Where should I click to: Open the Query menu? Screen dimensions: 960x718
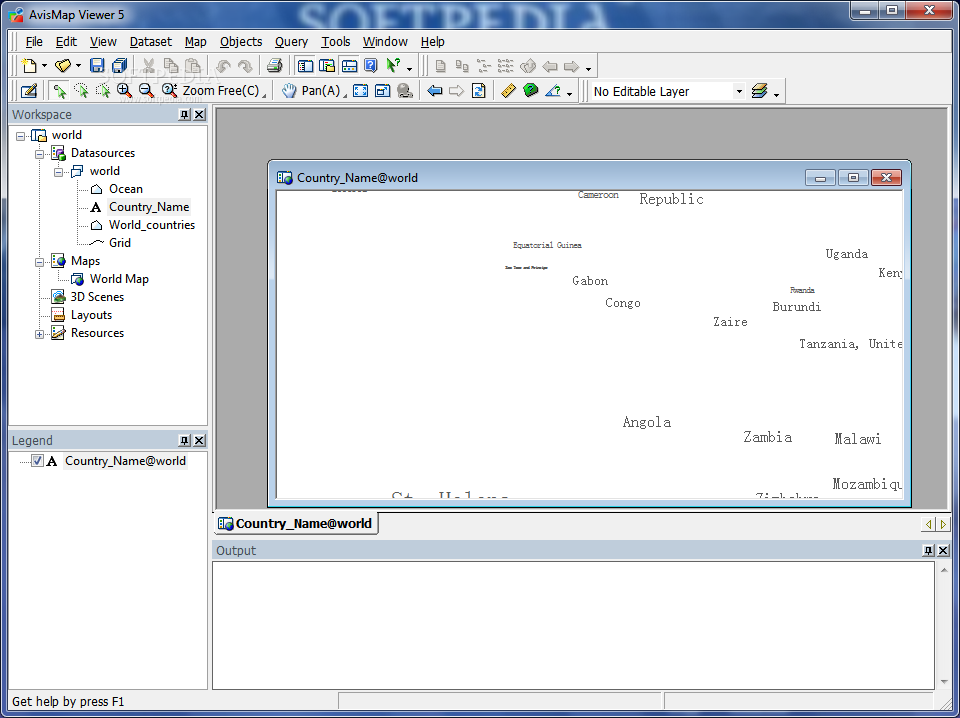click(291, 42)
